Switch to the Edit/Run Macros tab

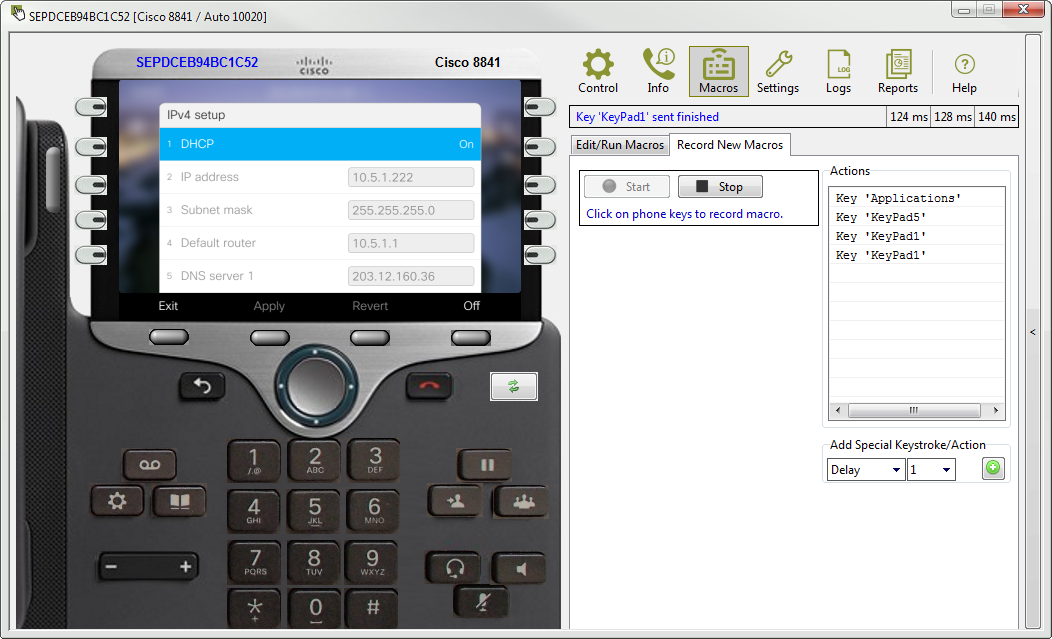[x=619, y=144]
